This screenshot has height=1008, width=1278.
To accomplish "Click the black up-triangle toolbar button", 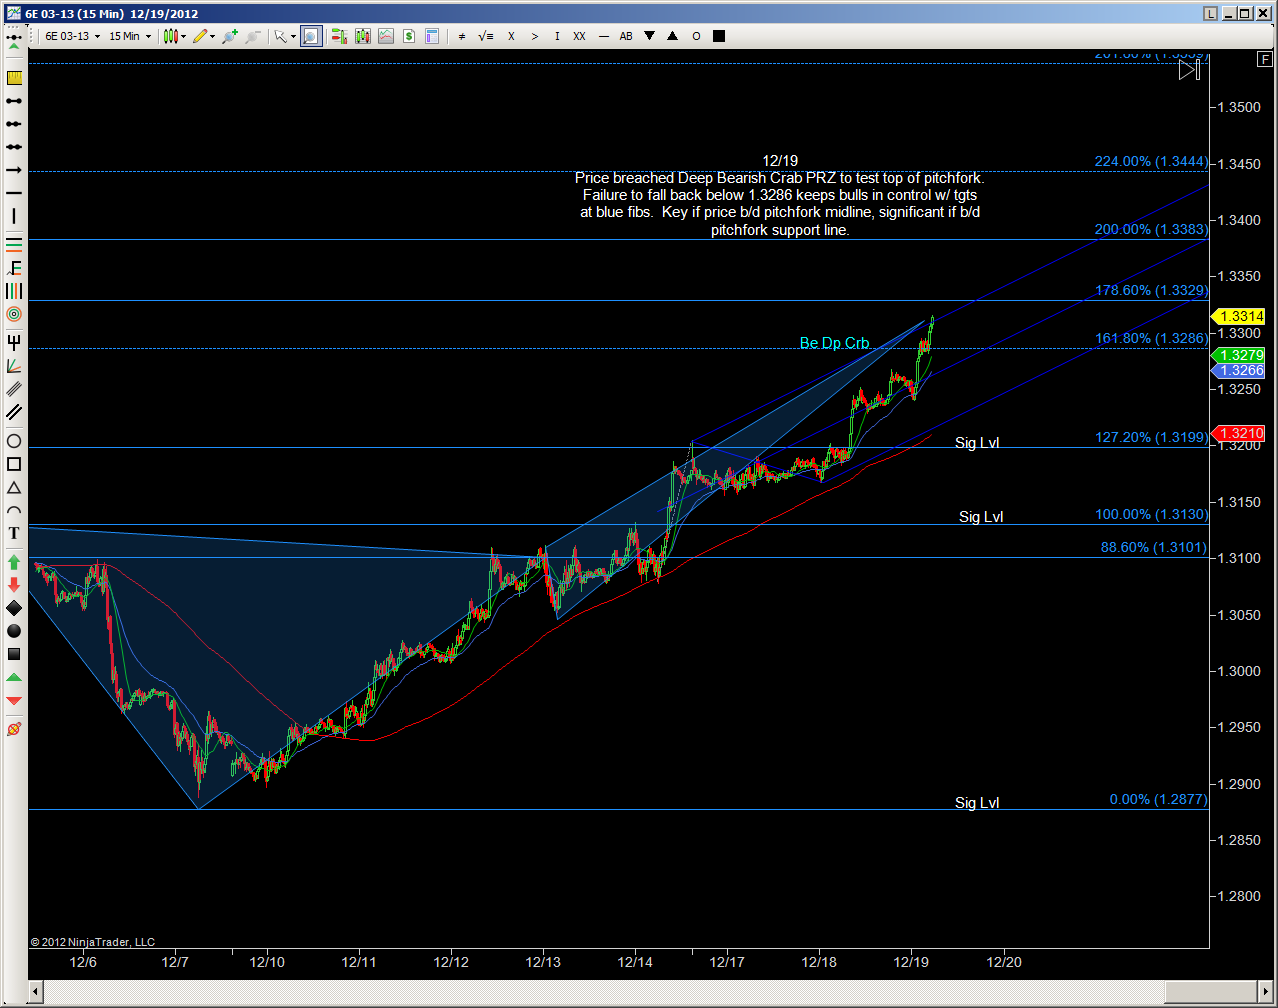I will [673, 36].
